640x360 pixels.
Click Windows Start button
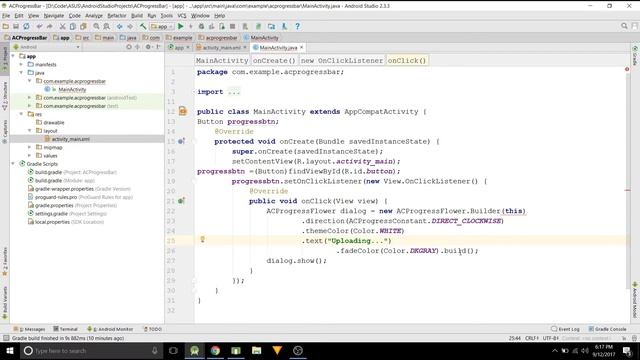[x=10, y=351]
